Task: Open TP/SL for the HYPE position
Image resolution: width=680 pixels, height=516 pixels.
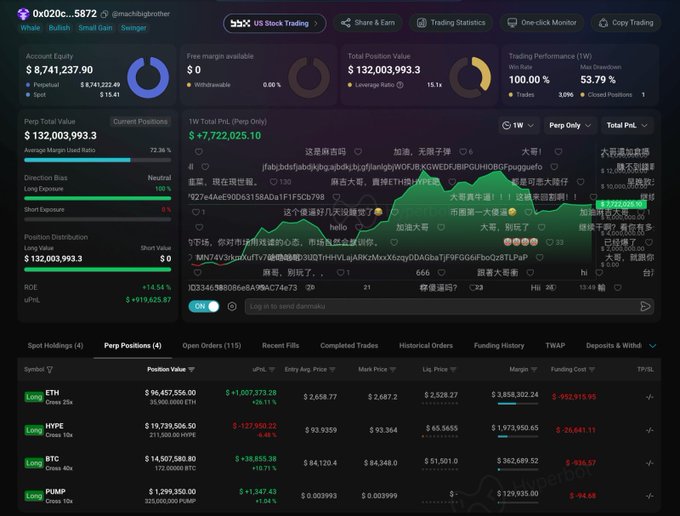Action: [x=649, y=430]
